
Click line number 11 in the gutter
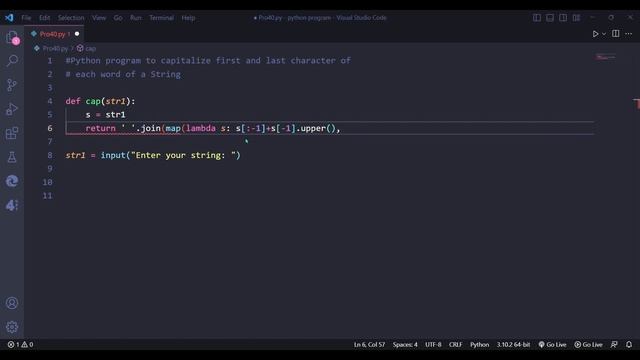click(47, 196)
